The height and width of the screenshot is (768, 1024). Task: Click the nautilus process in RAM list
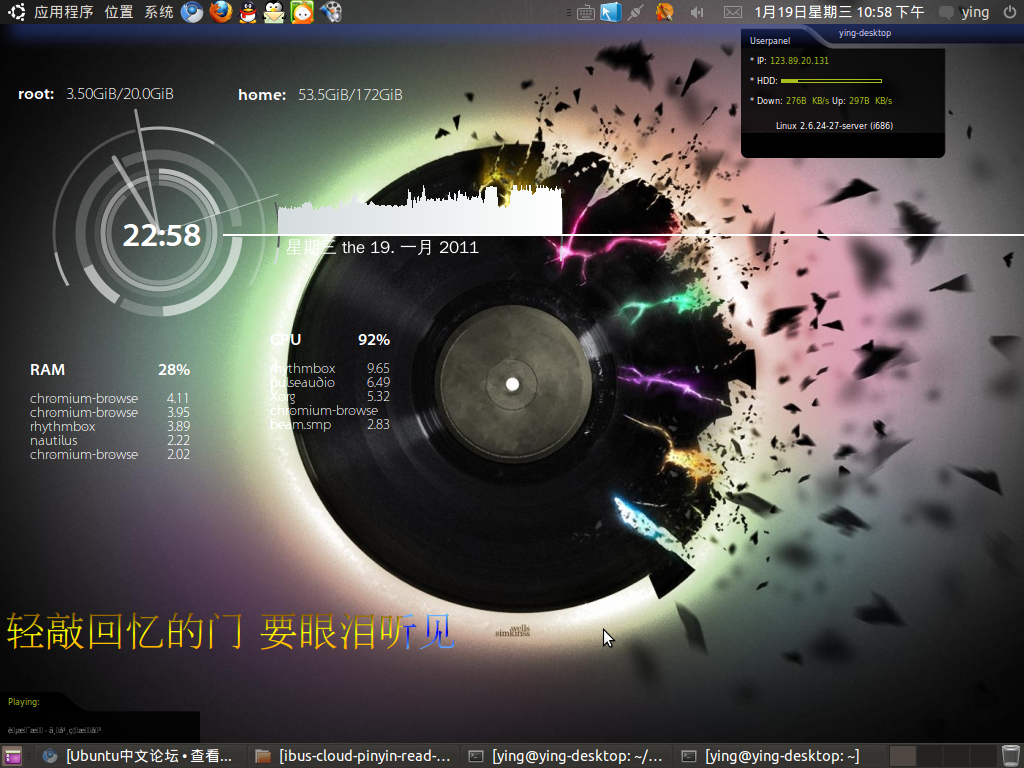click(x=54, y=440)
